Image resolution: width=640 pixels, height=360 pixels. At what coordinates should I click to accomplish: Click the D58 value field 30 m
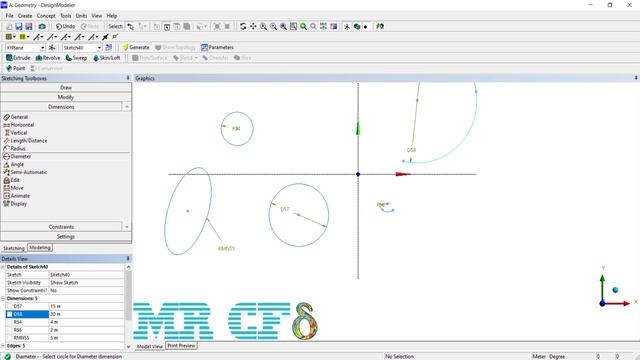(87, 314)
